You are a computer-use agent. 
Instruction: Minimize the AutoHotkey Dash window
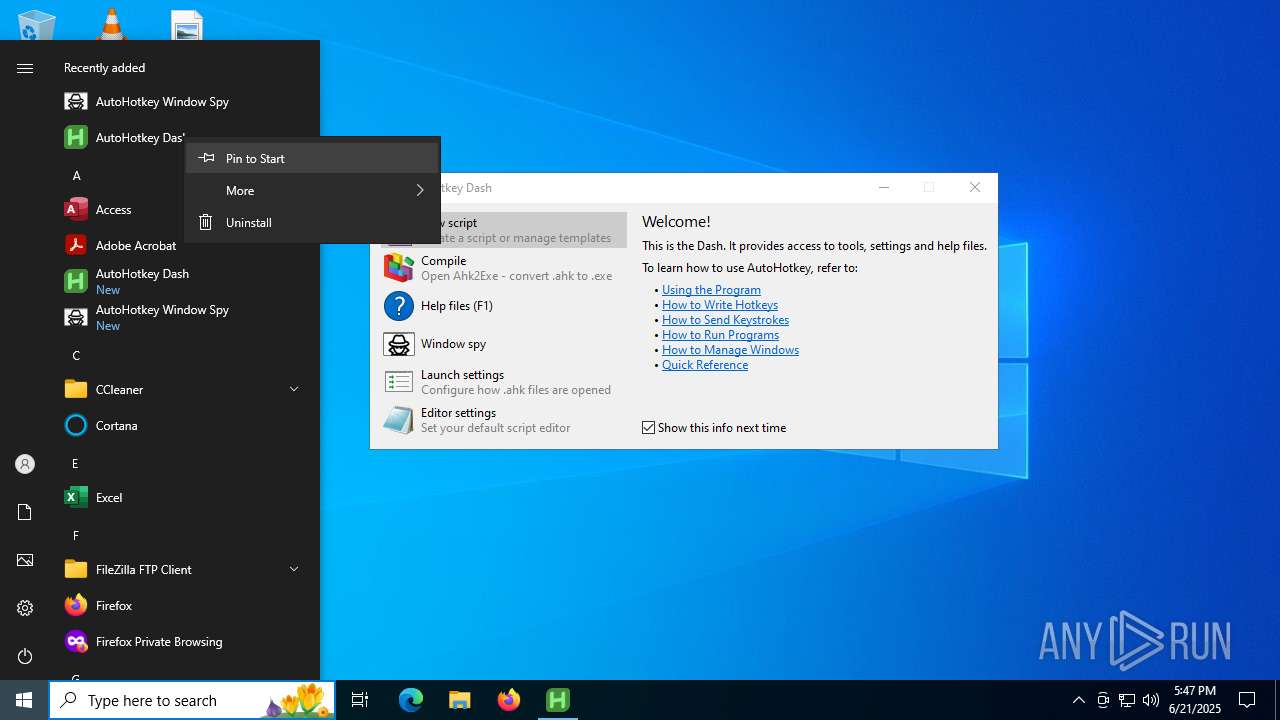(883, 187)
